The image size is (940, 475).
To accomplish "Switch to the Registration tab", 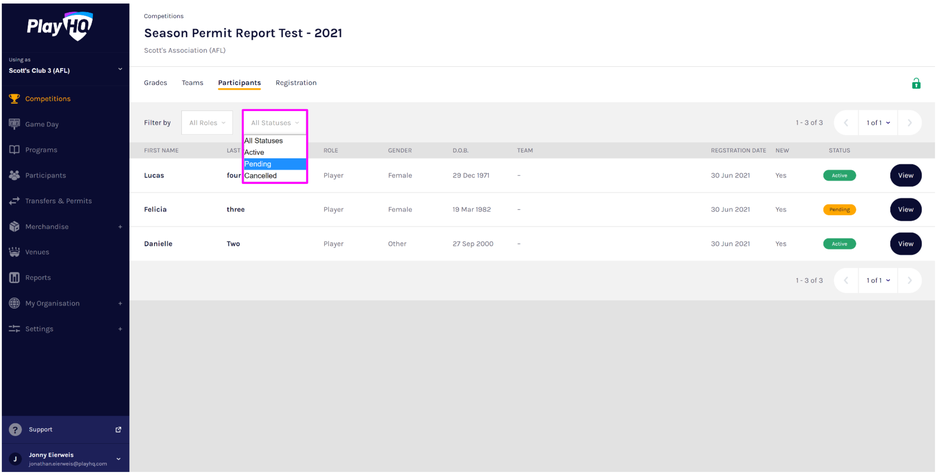I will tap(296, 83).
